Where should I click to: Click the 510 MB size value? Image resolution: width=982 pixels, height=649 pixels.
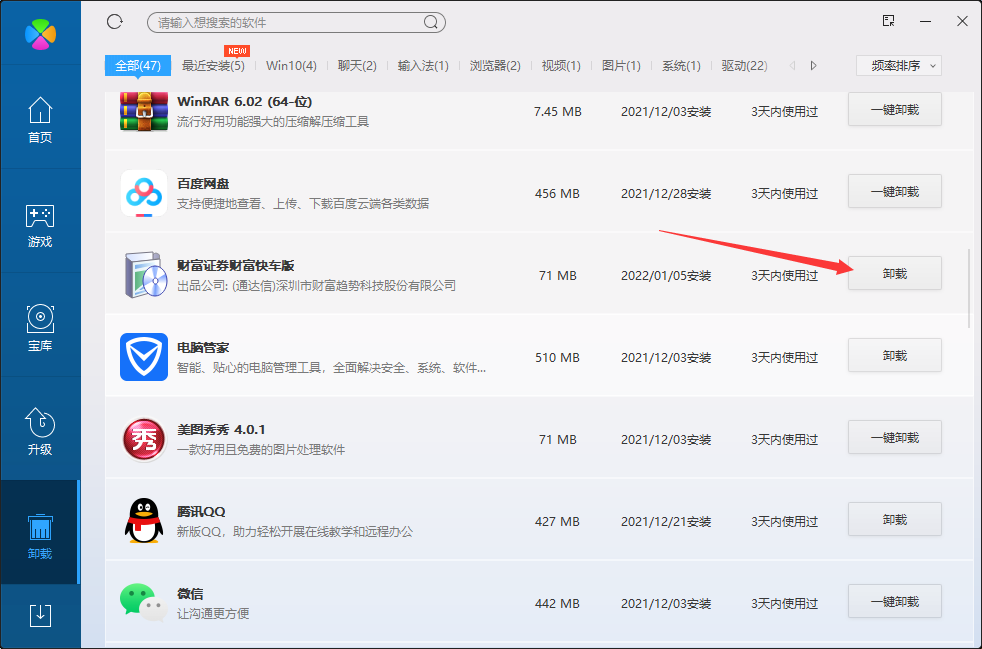557,358
